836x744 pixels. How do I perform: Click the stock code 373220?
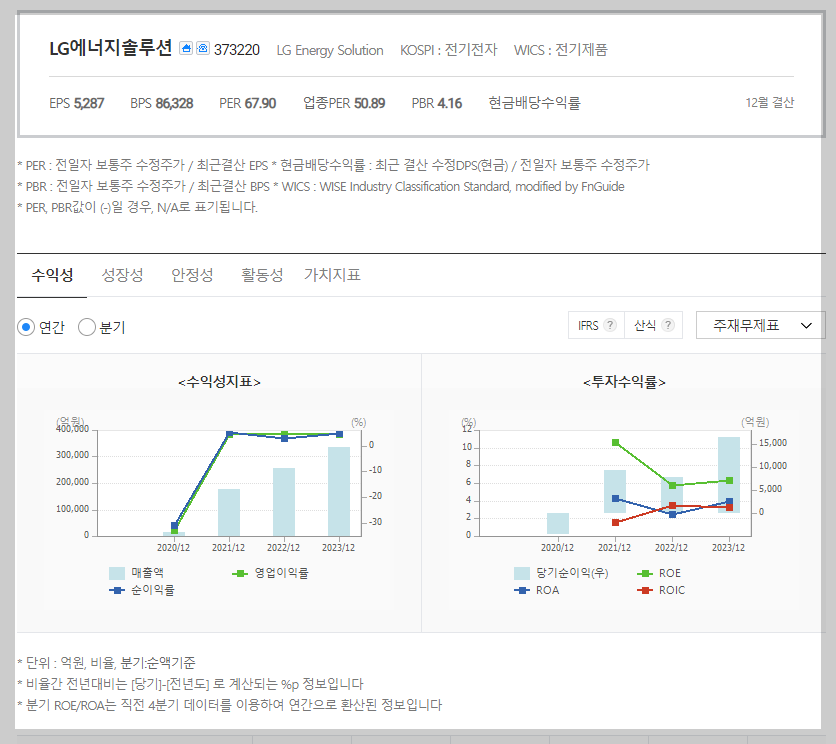[237, 50]
